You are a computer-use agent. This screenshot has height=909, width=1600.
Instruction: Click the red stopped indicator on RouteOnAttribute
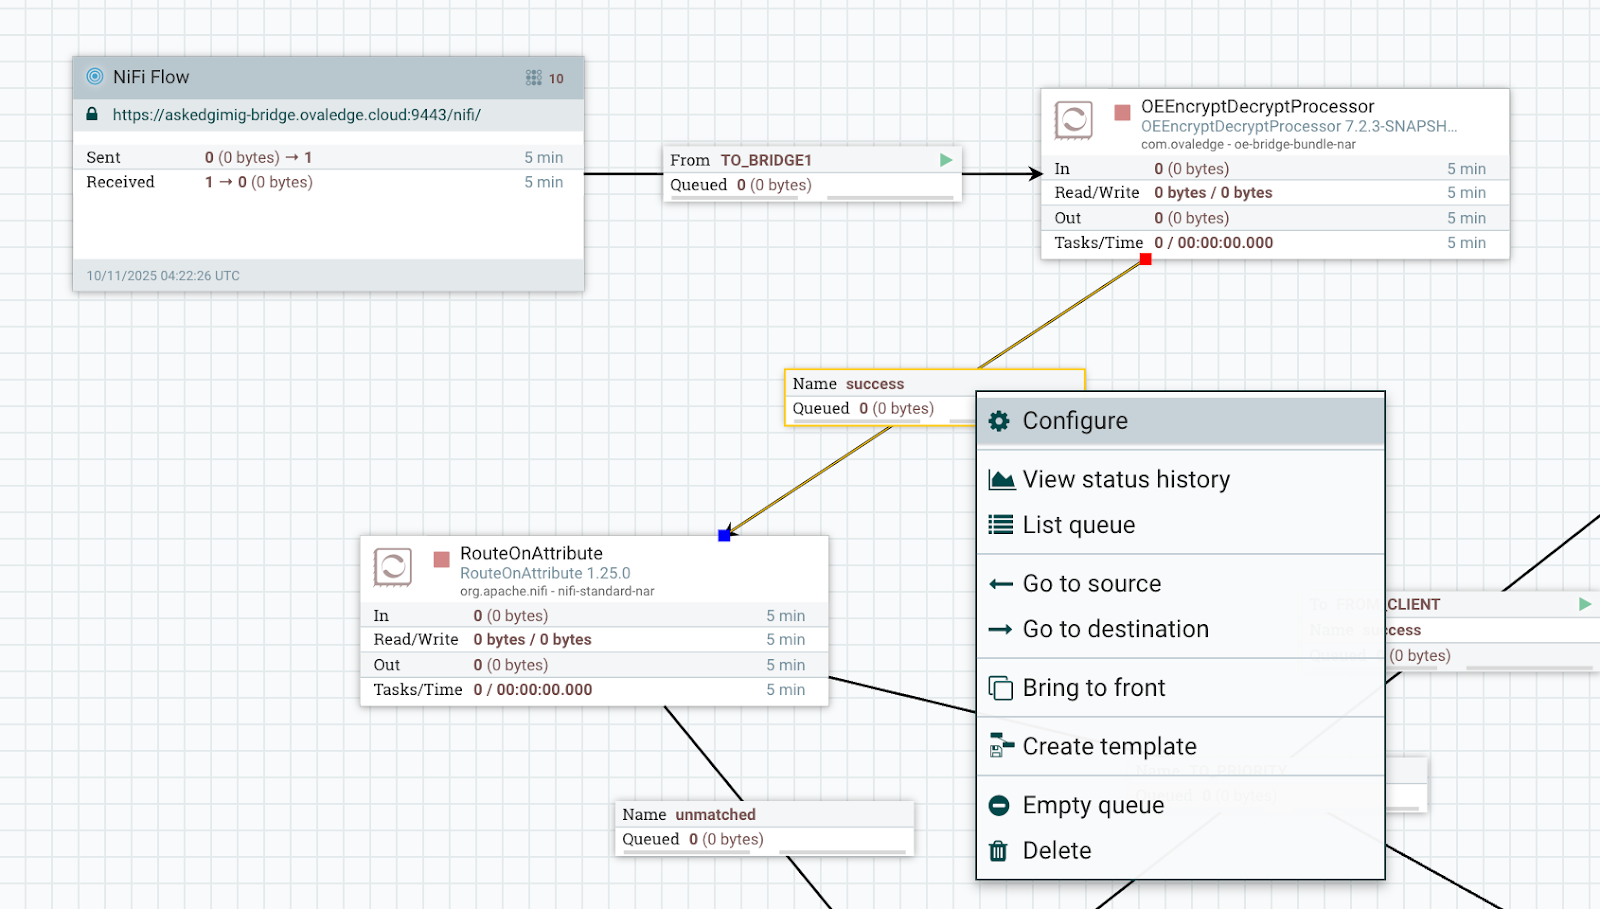pyautogui.click(x=441, y=559)
